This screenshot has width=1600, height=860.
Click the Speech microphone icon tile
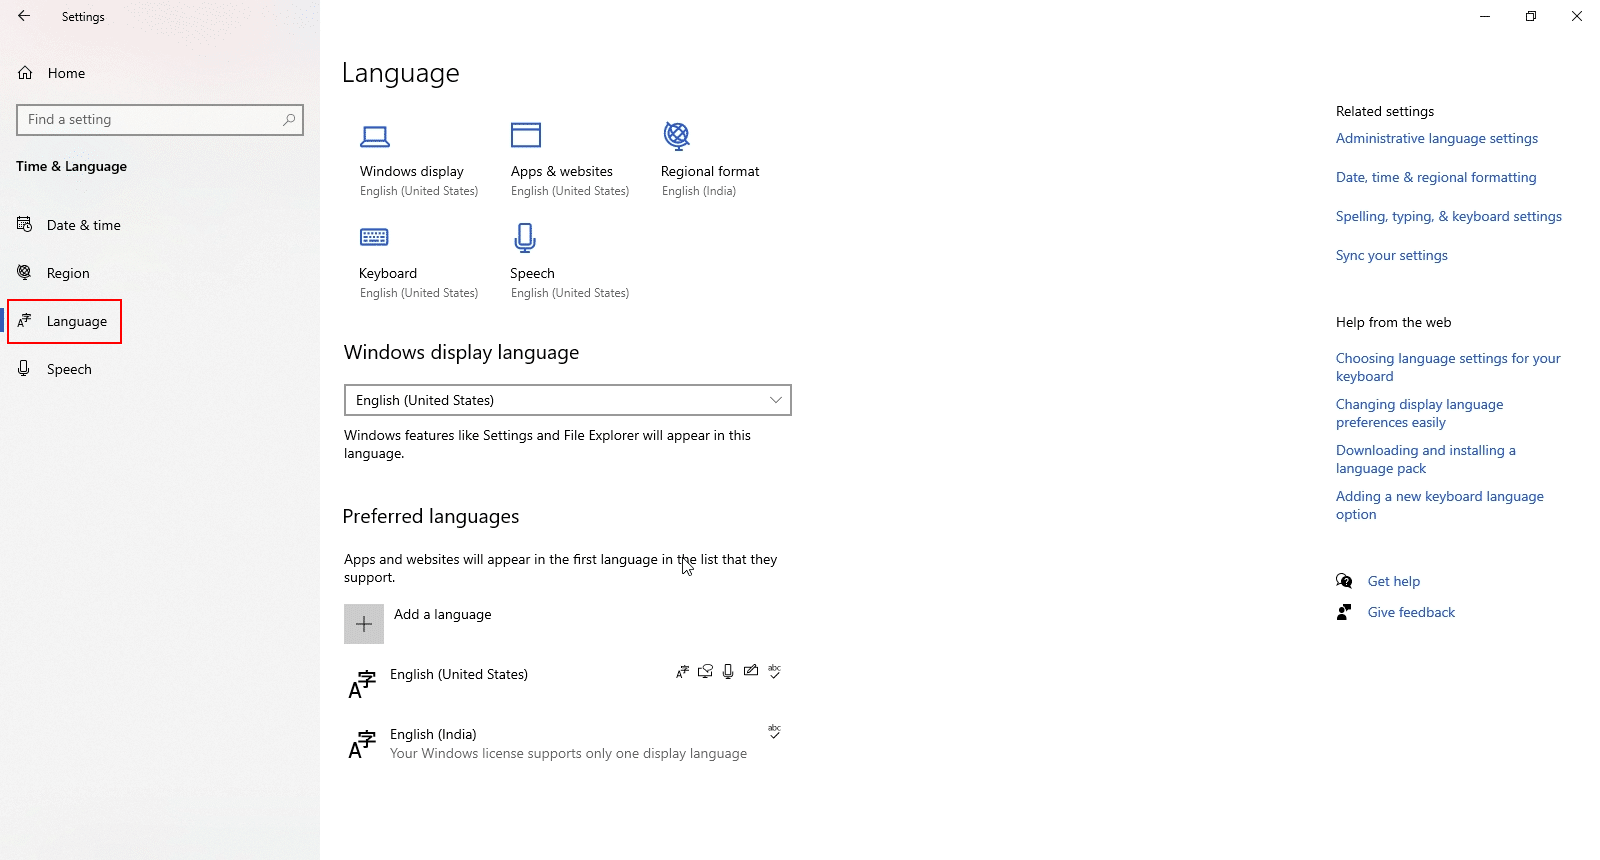[525, 238]
